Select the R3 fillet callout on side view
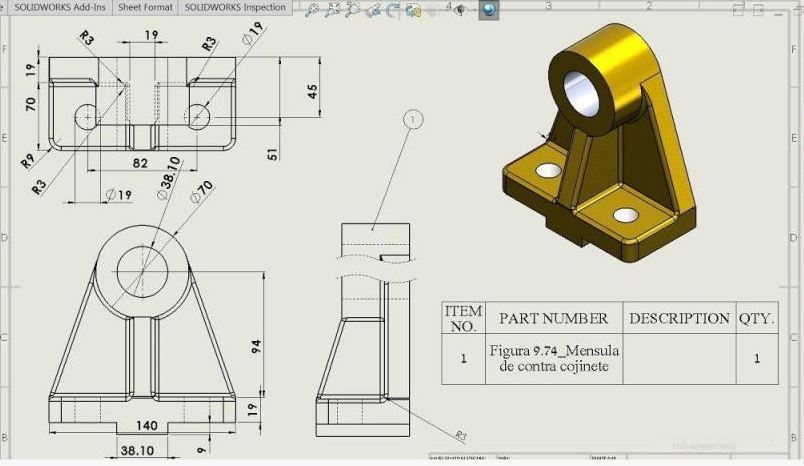 (461, 436)
